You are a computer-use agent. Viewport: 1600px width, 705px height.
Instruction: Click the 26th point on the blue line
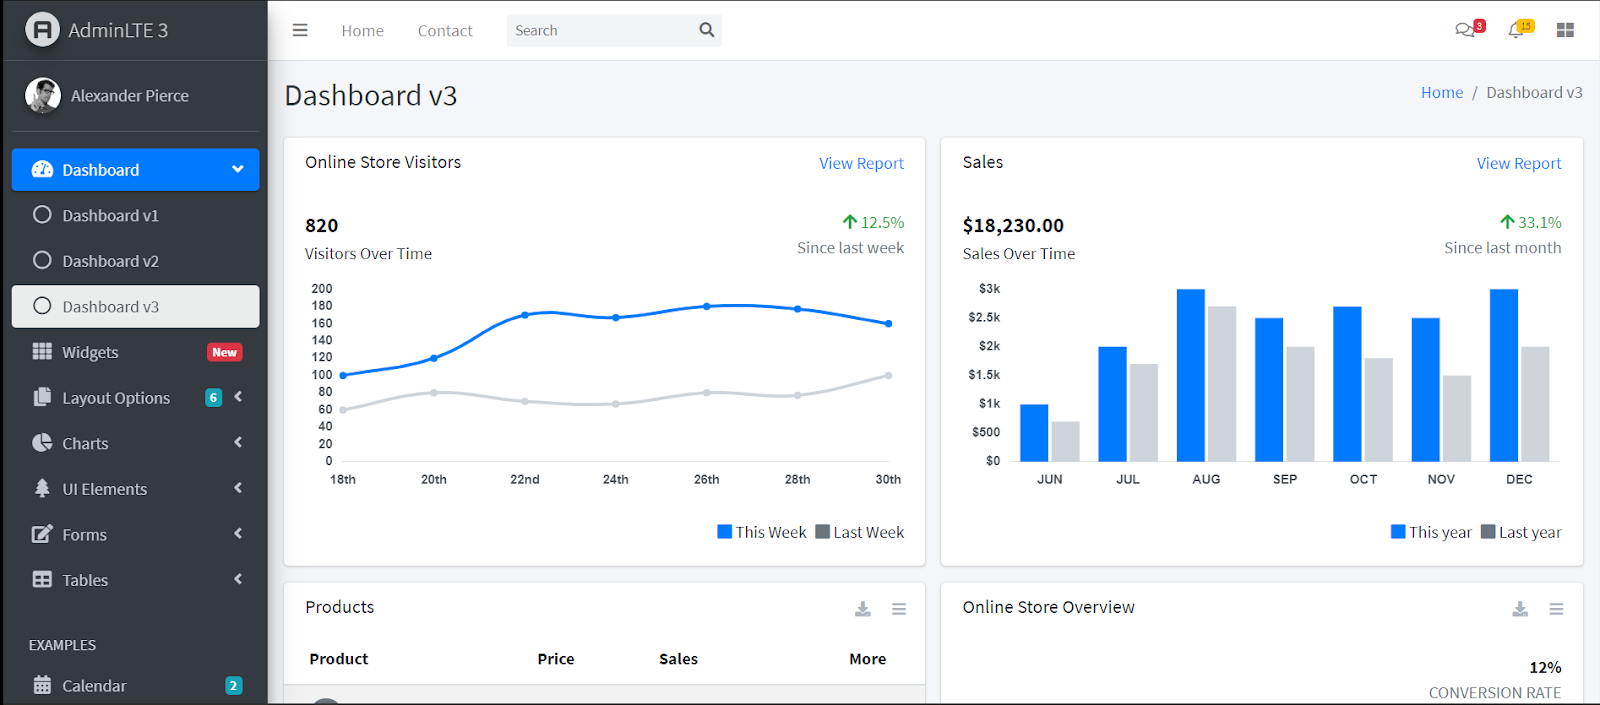pos(707,306)
